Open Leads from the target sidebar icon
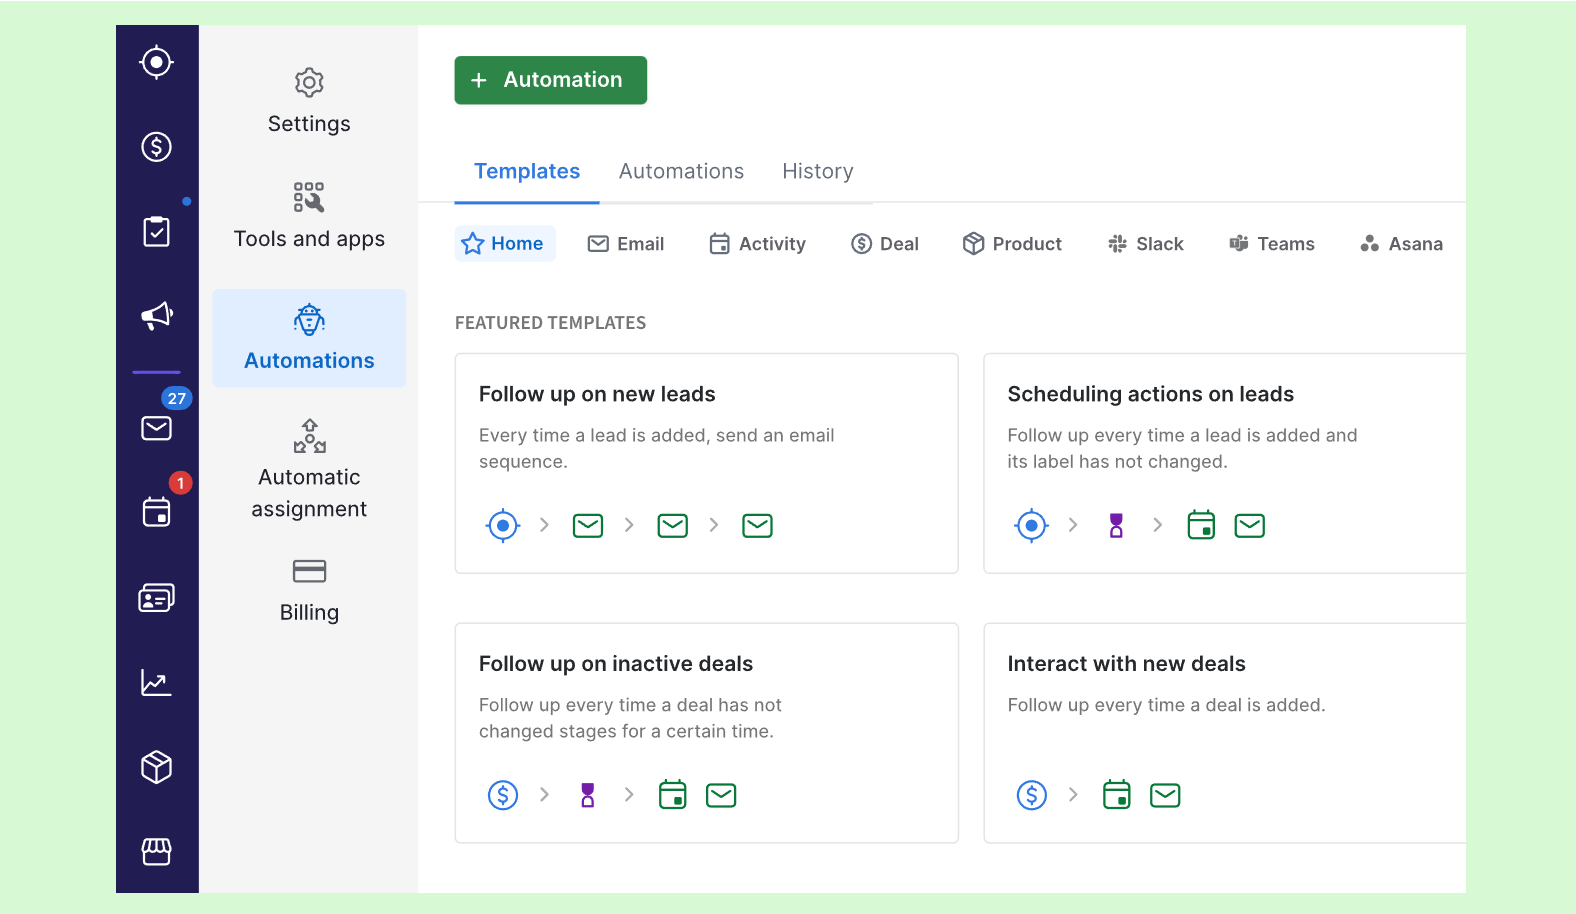Viewport: 1576px width, 914px height. pos(156,62)
